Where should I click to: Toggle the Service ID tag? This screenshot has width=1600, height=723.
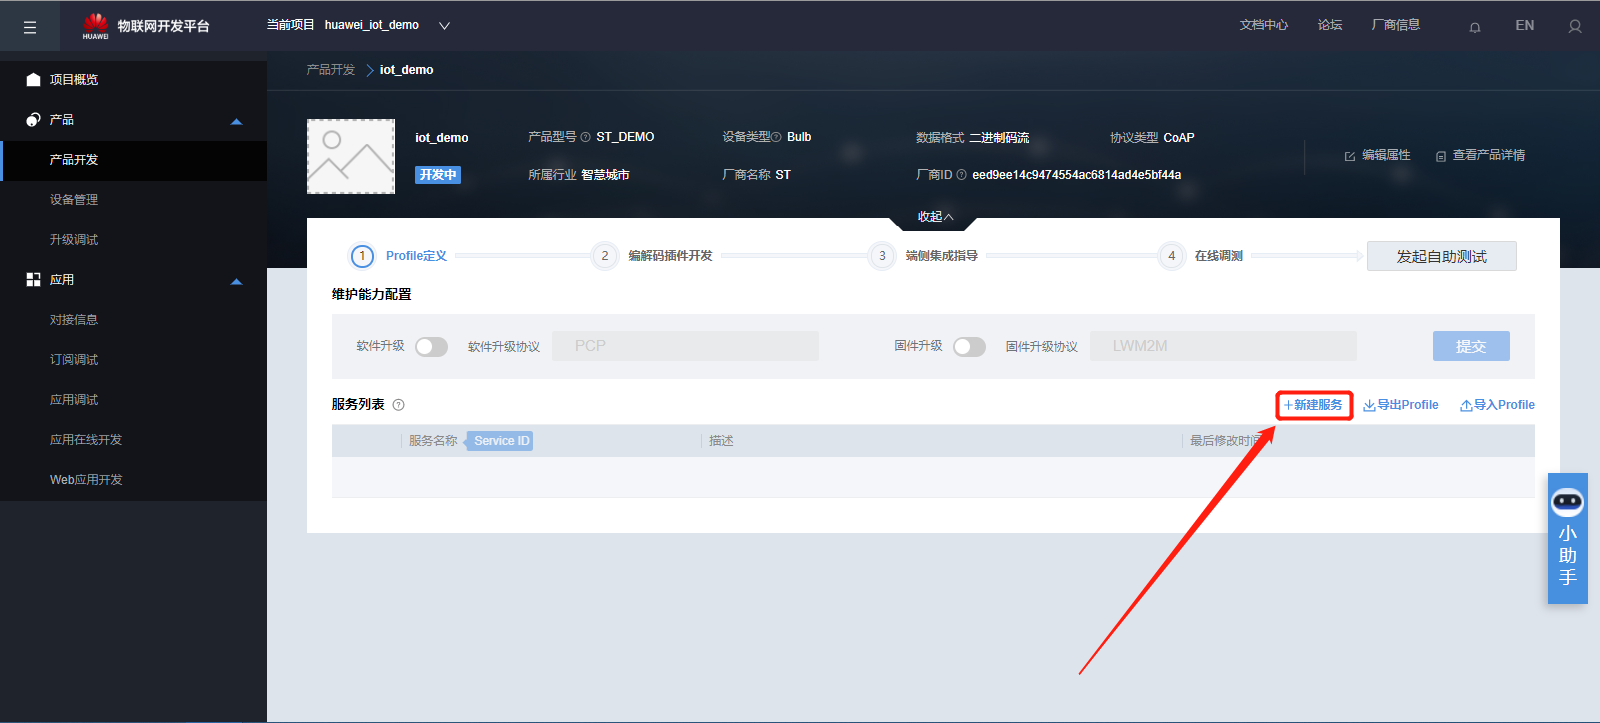tap(501, 441)
